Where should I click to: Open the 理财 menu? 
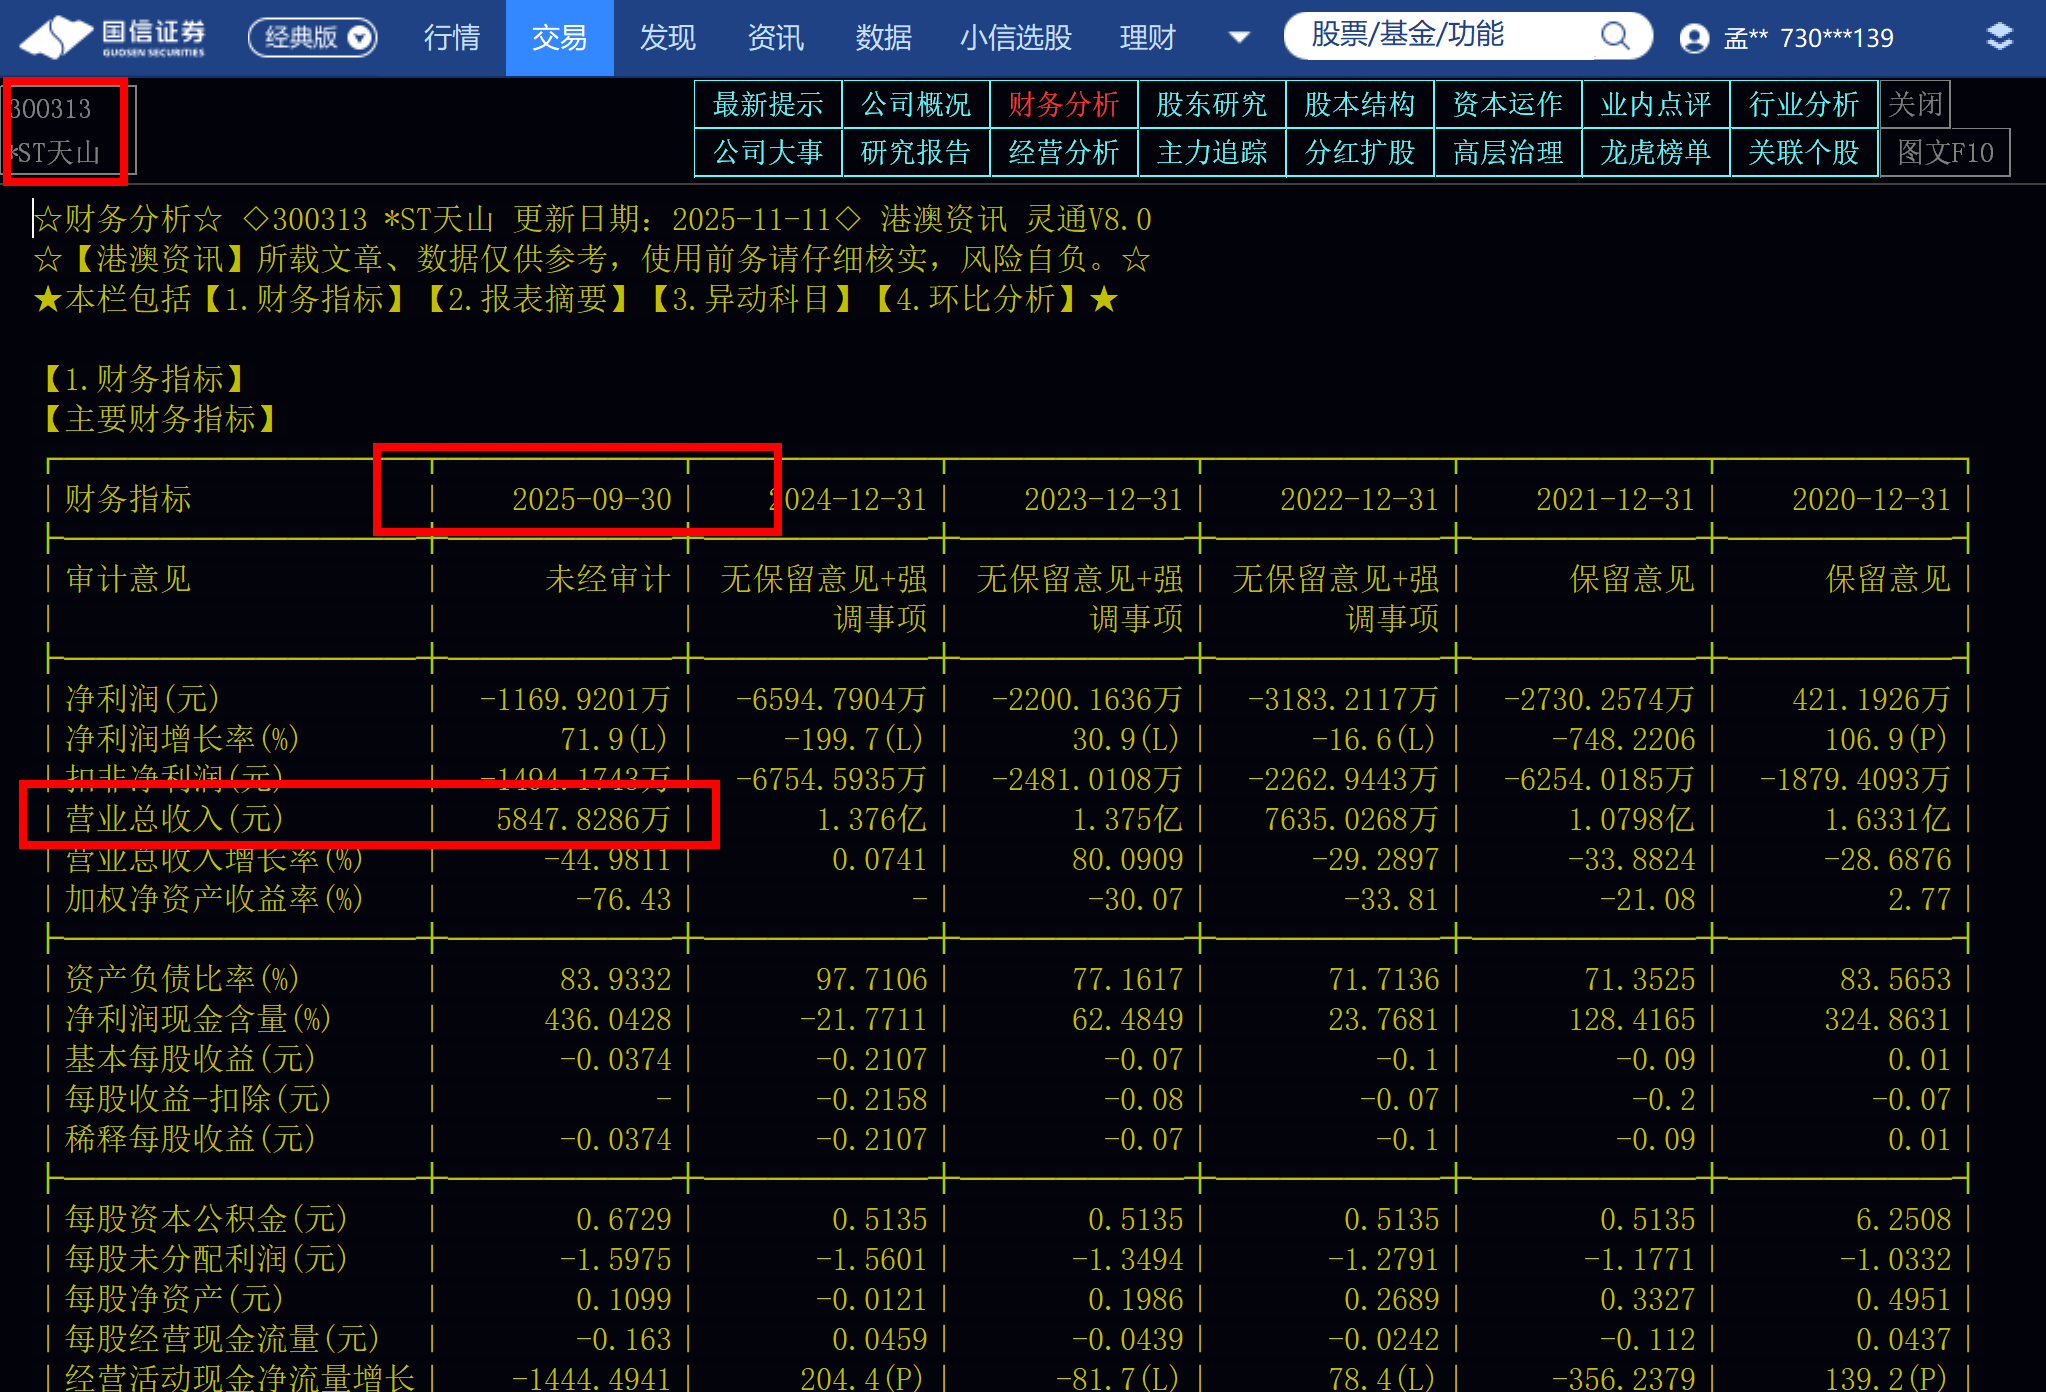[1147, 38]
